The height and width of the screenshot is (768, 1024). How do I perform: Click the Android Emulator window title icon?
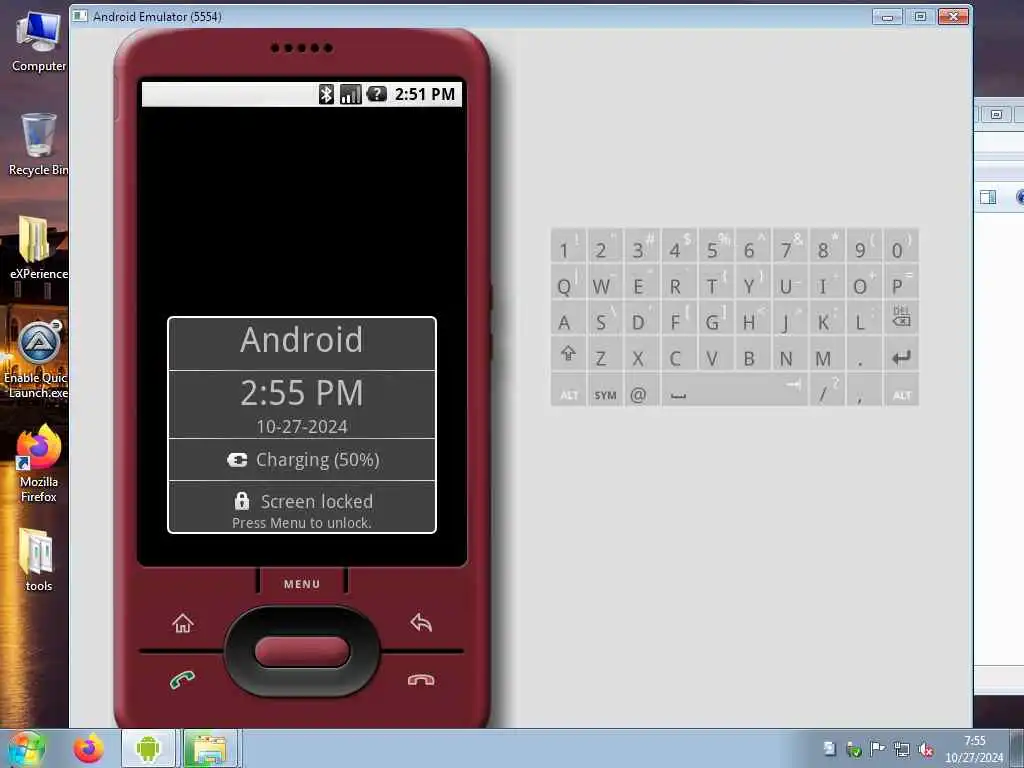(x=80, y=16)
